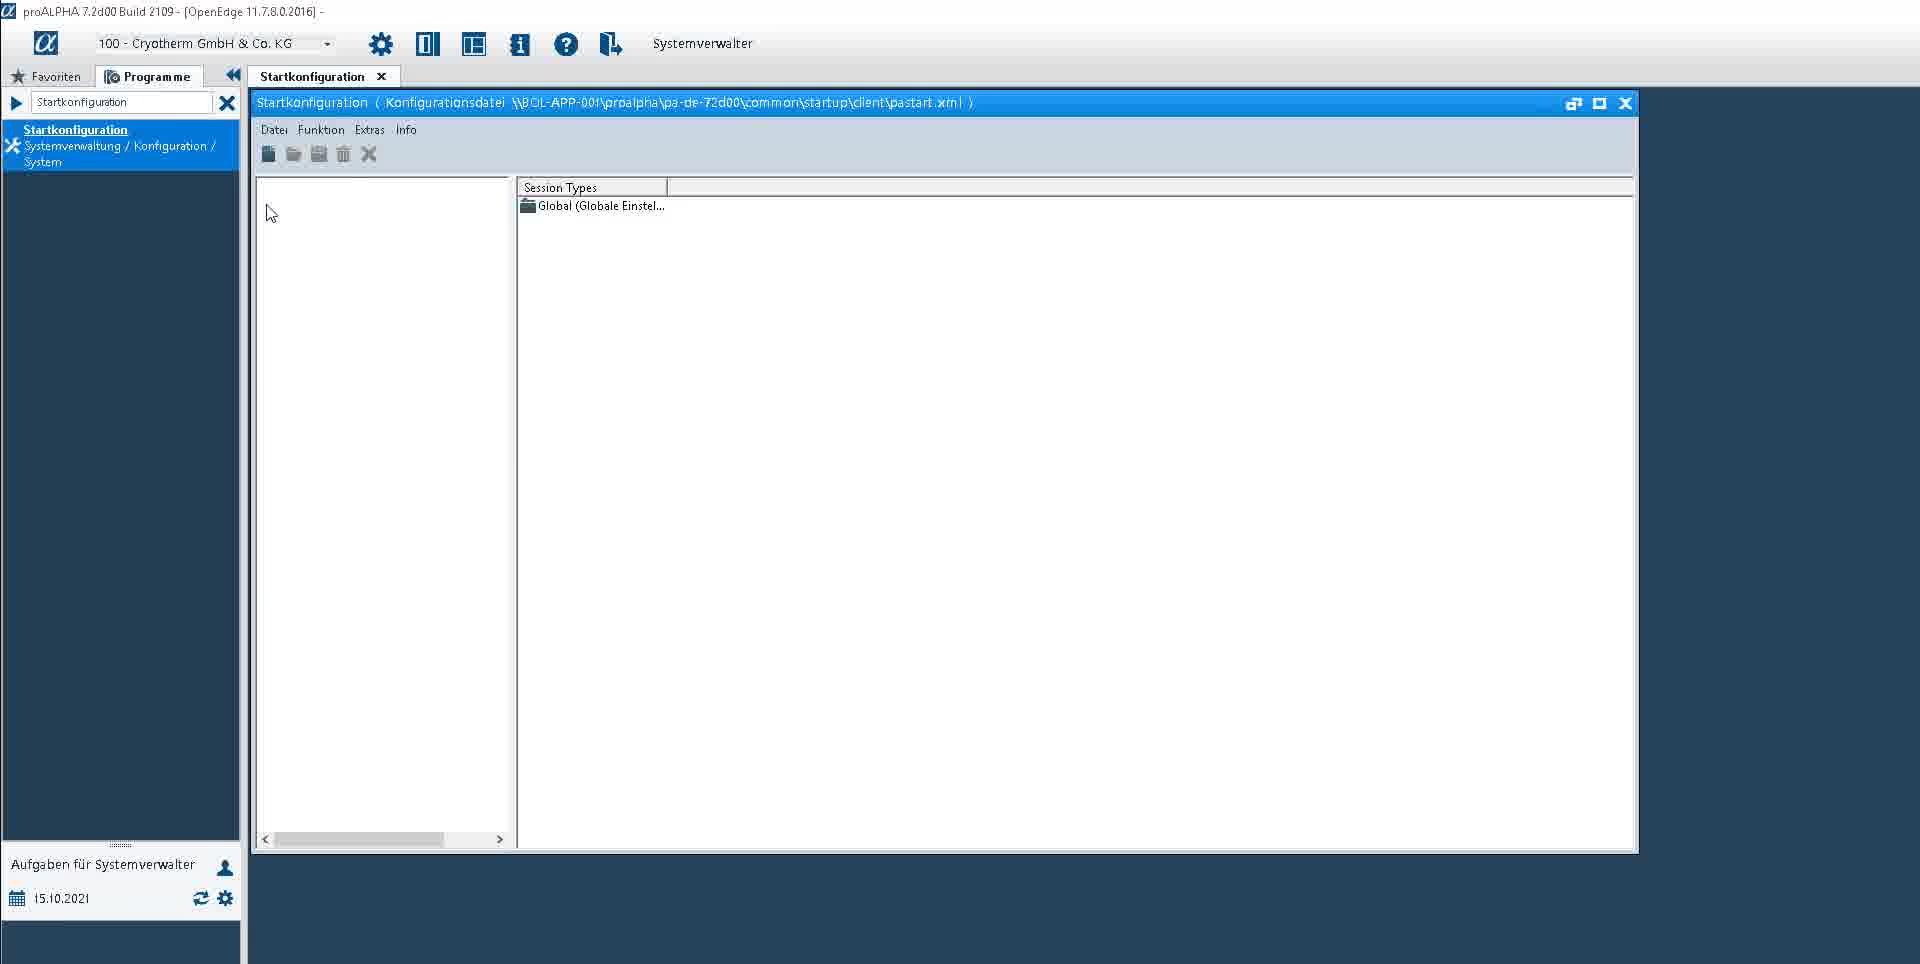Click the user icon in Aufgaben panel
The image size is (1920, 964).
pos(225,868)
